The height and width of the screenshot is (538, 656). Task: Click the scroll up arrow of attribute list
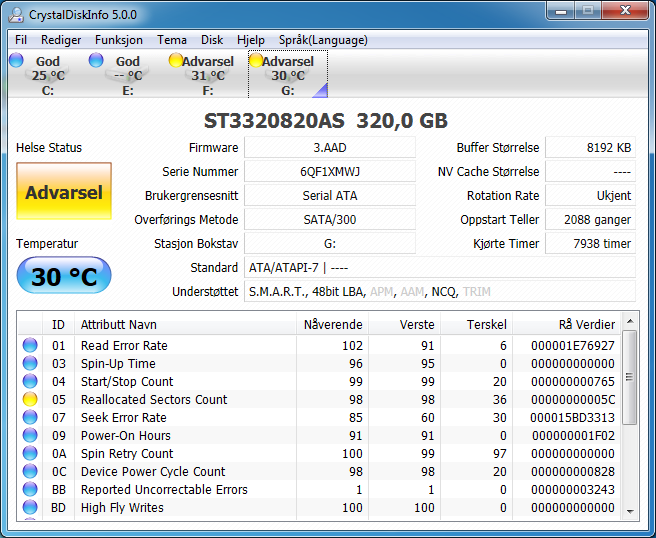[630, 321]
